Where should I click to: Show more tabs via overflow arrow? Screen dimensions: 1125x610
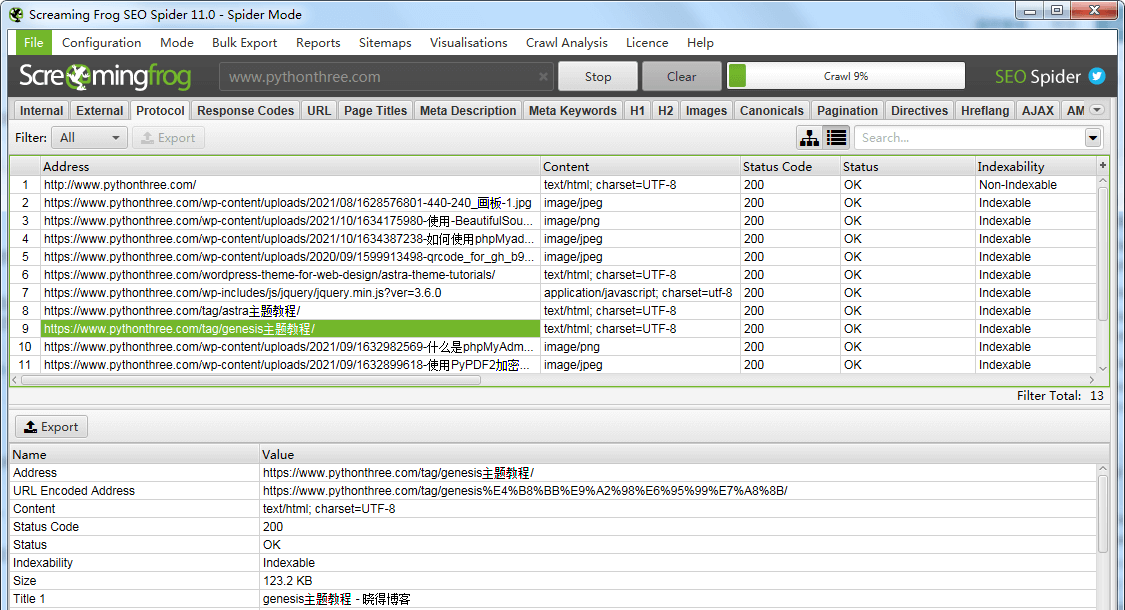(1096, 110)
